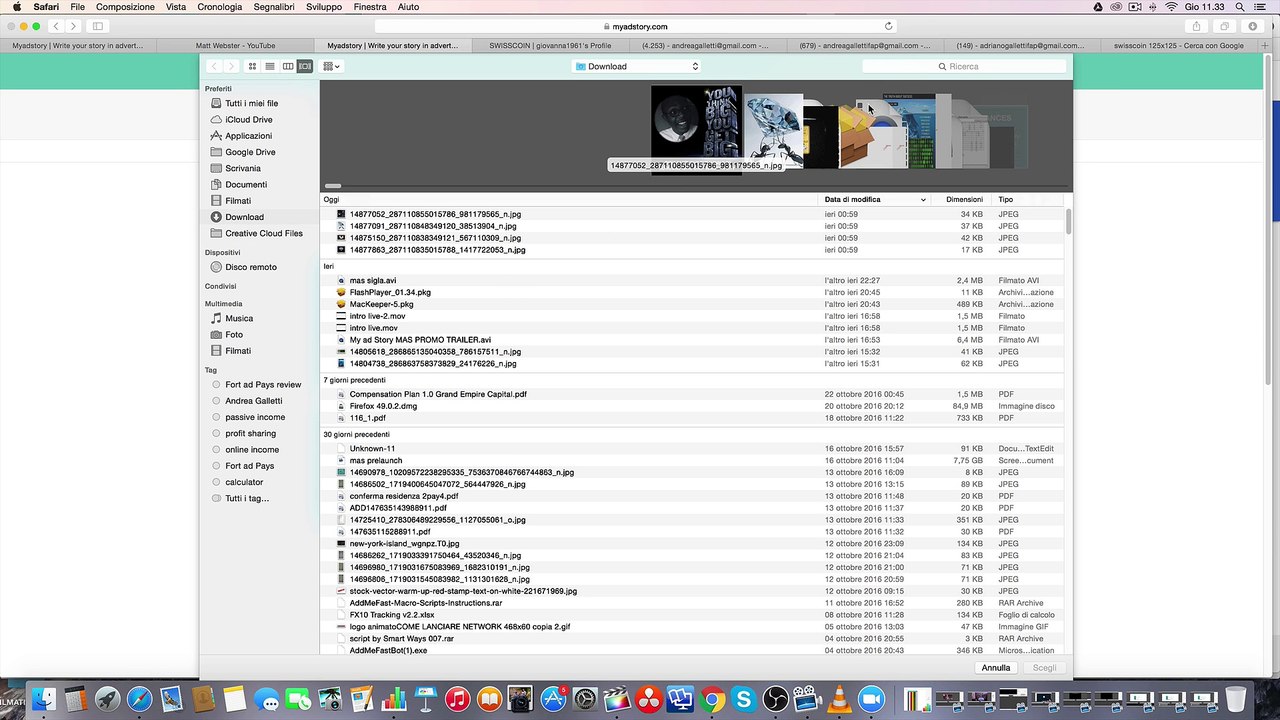Screen dimensions: 1280x720
Task: Open Google Chrome from the Dock
Action: click(712, 699)
